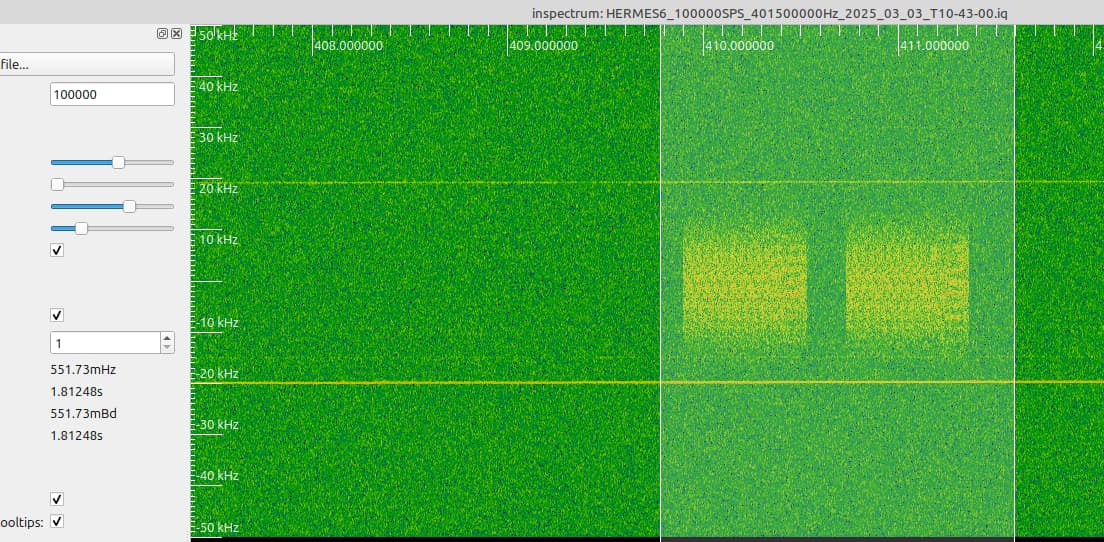The image size is (1104, 542).
Task: Grab the right white cursor line
Action: (x=1015, y=282)
